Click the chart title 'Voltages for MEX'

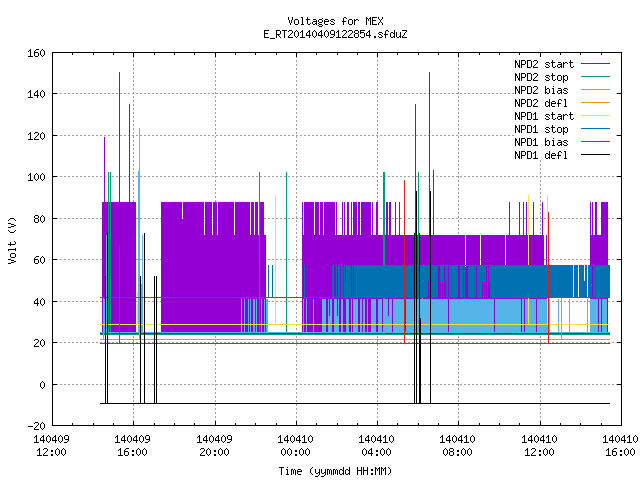335,21
